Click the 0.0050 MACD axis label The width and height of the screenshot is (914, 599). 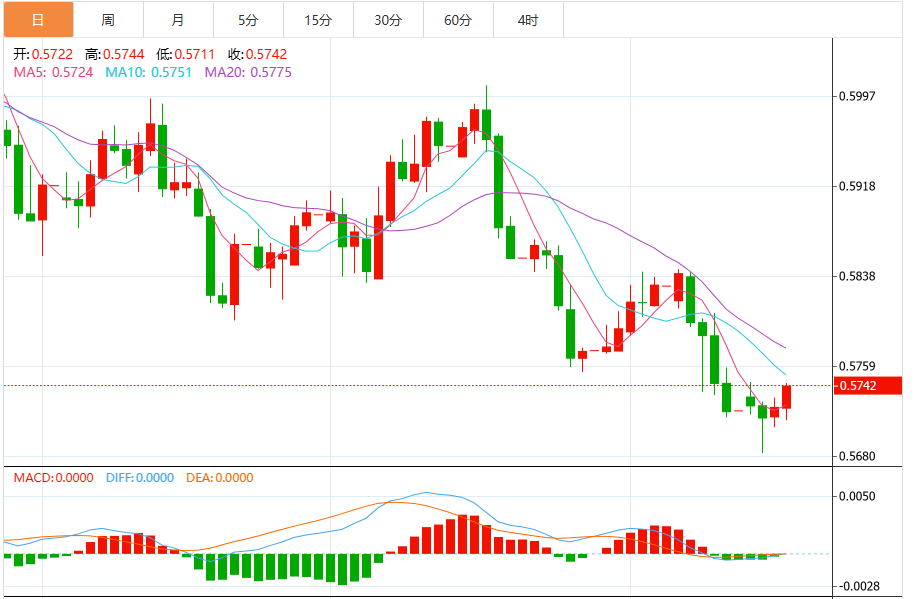pos(857,496)
